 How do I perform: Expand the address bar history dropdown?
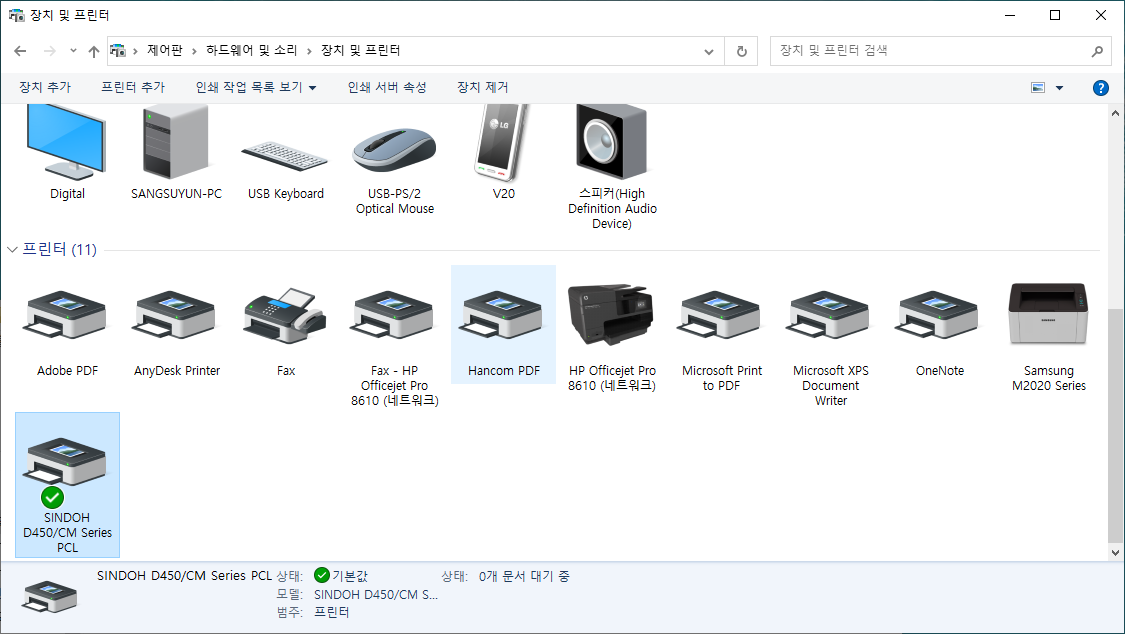[x=709, y=52]
